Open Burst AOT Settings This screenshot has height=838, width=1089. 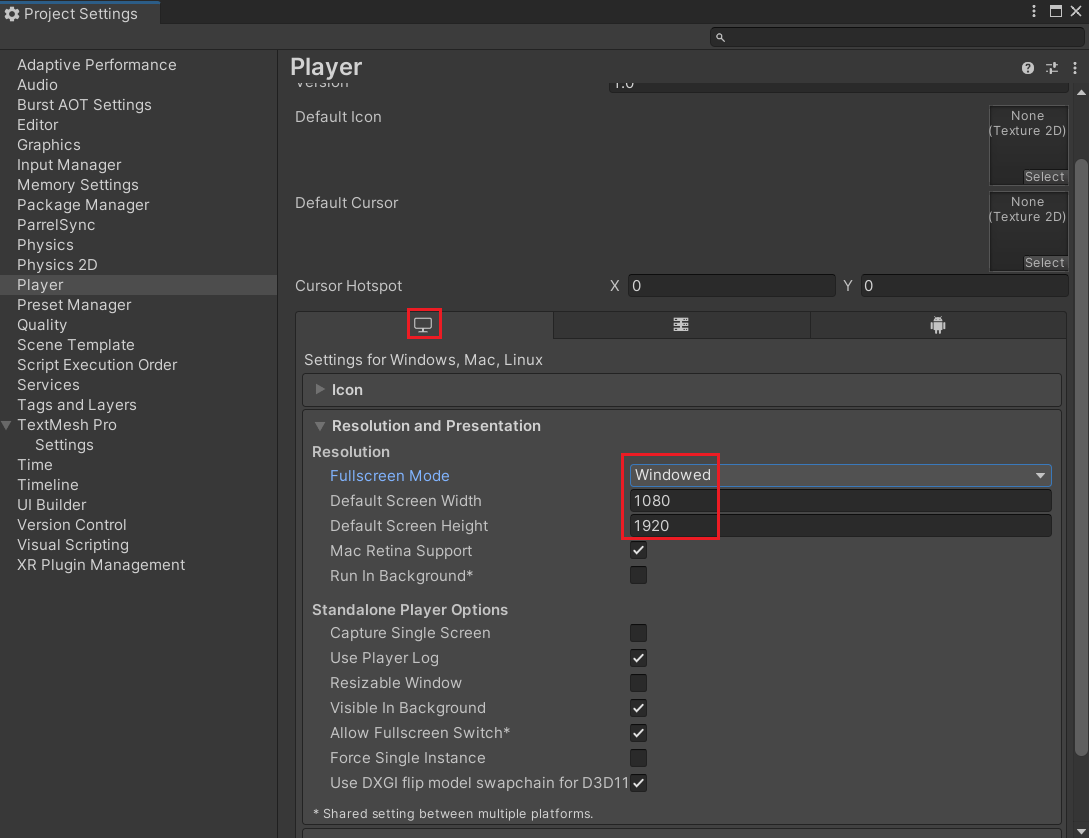tap(84, 105)
